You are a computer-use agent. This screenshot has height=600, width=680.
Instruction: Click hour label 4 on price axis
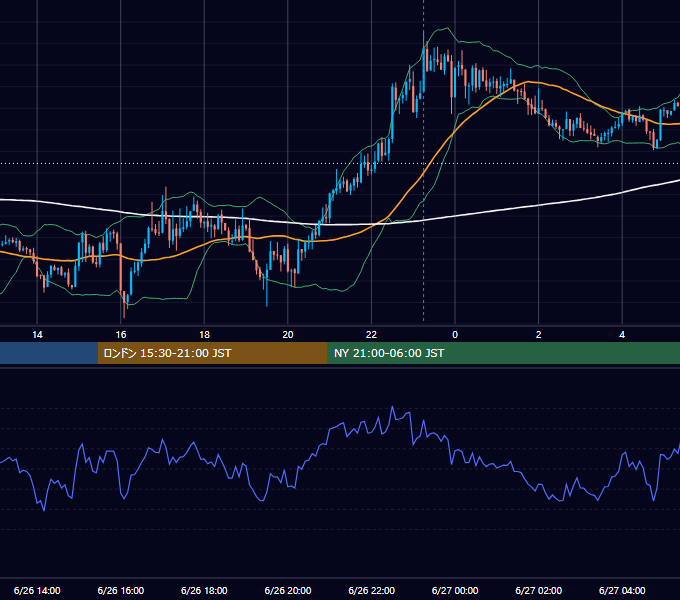tap(622, 335)
